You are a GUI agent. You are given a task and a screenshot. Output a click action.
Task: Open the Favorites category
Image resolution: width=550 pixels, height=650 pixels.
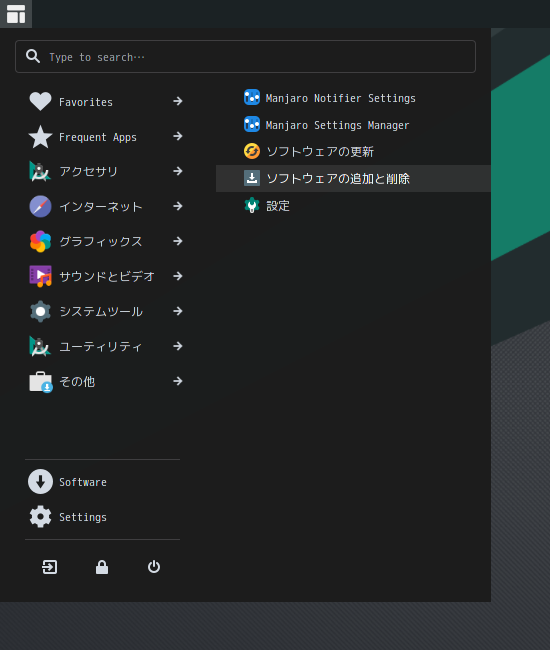pos(86,102)
